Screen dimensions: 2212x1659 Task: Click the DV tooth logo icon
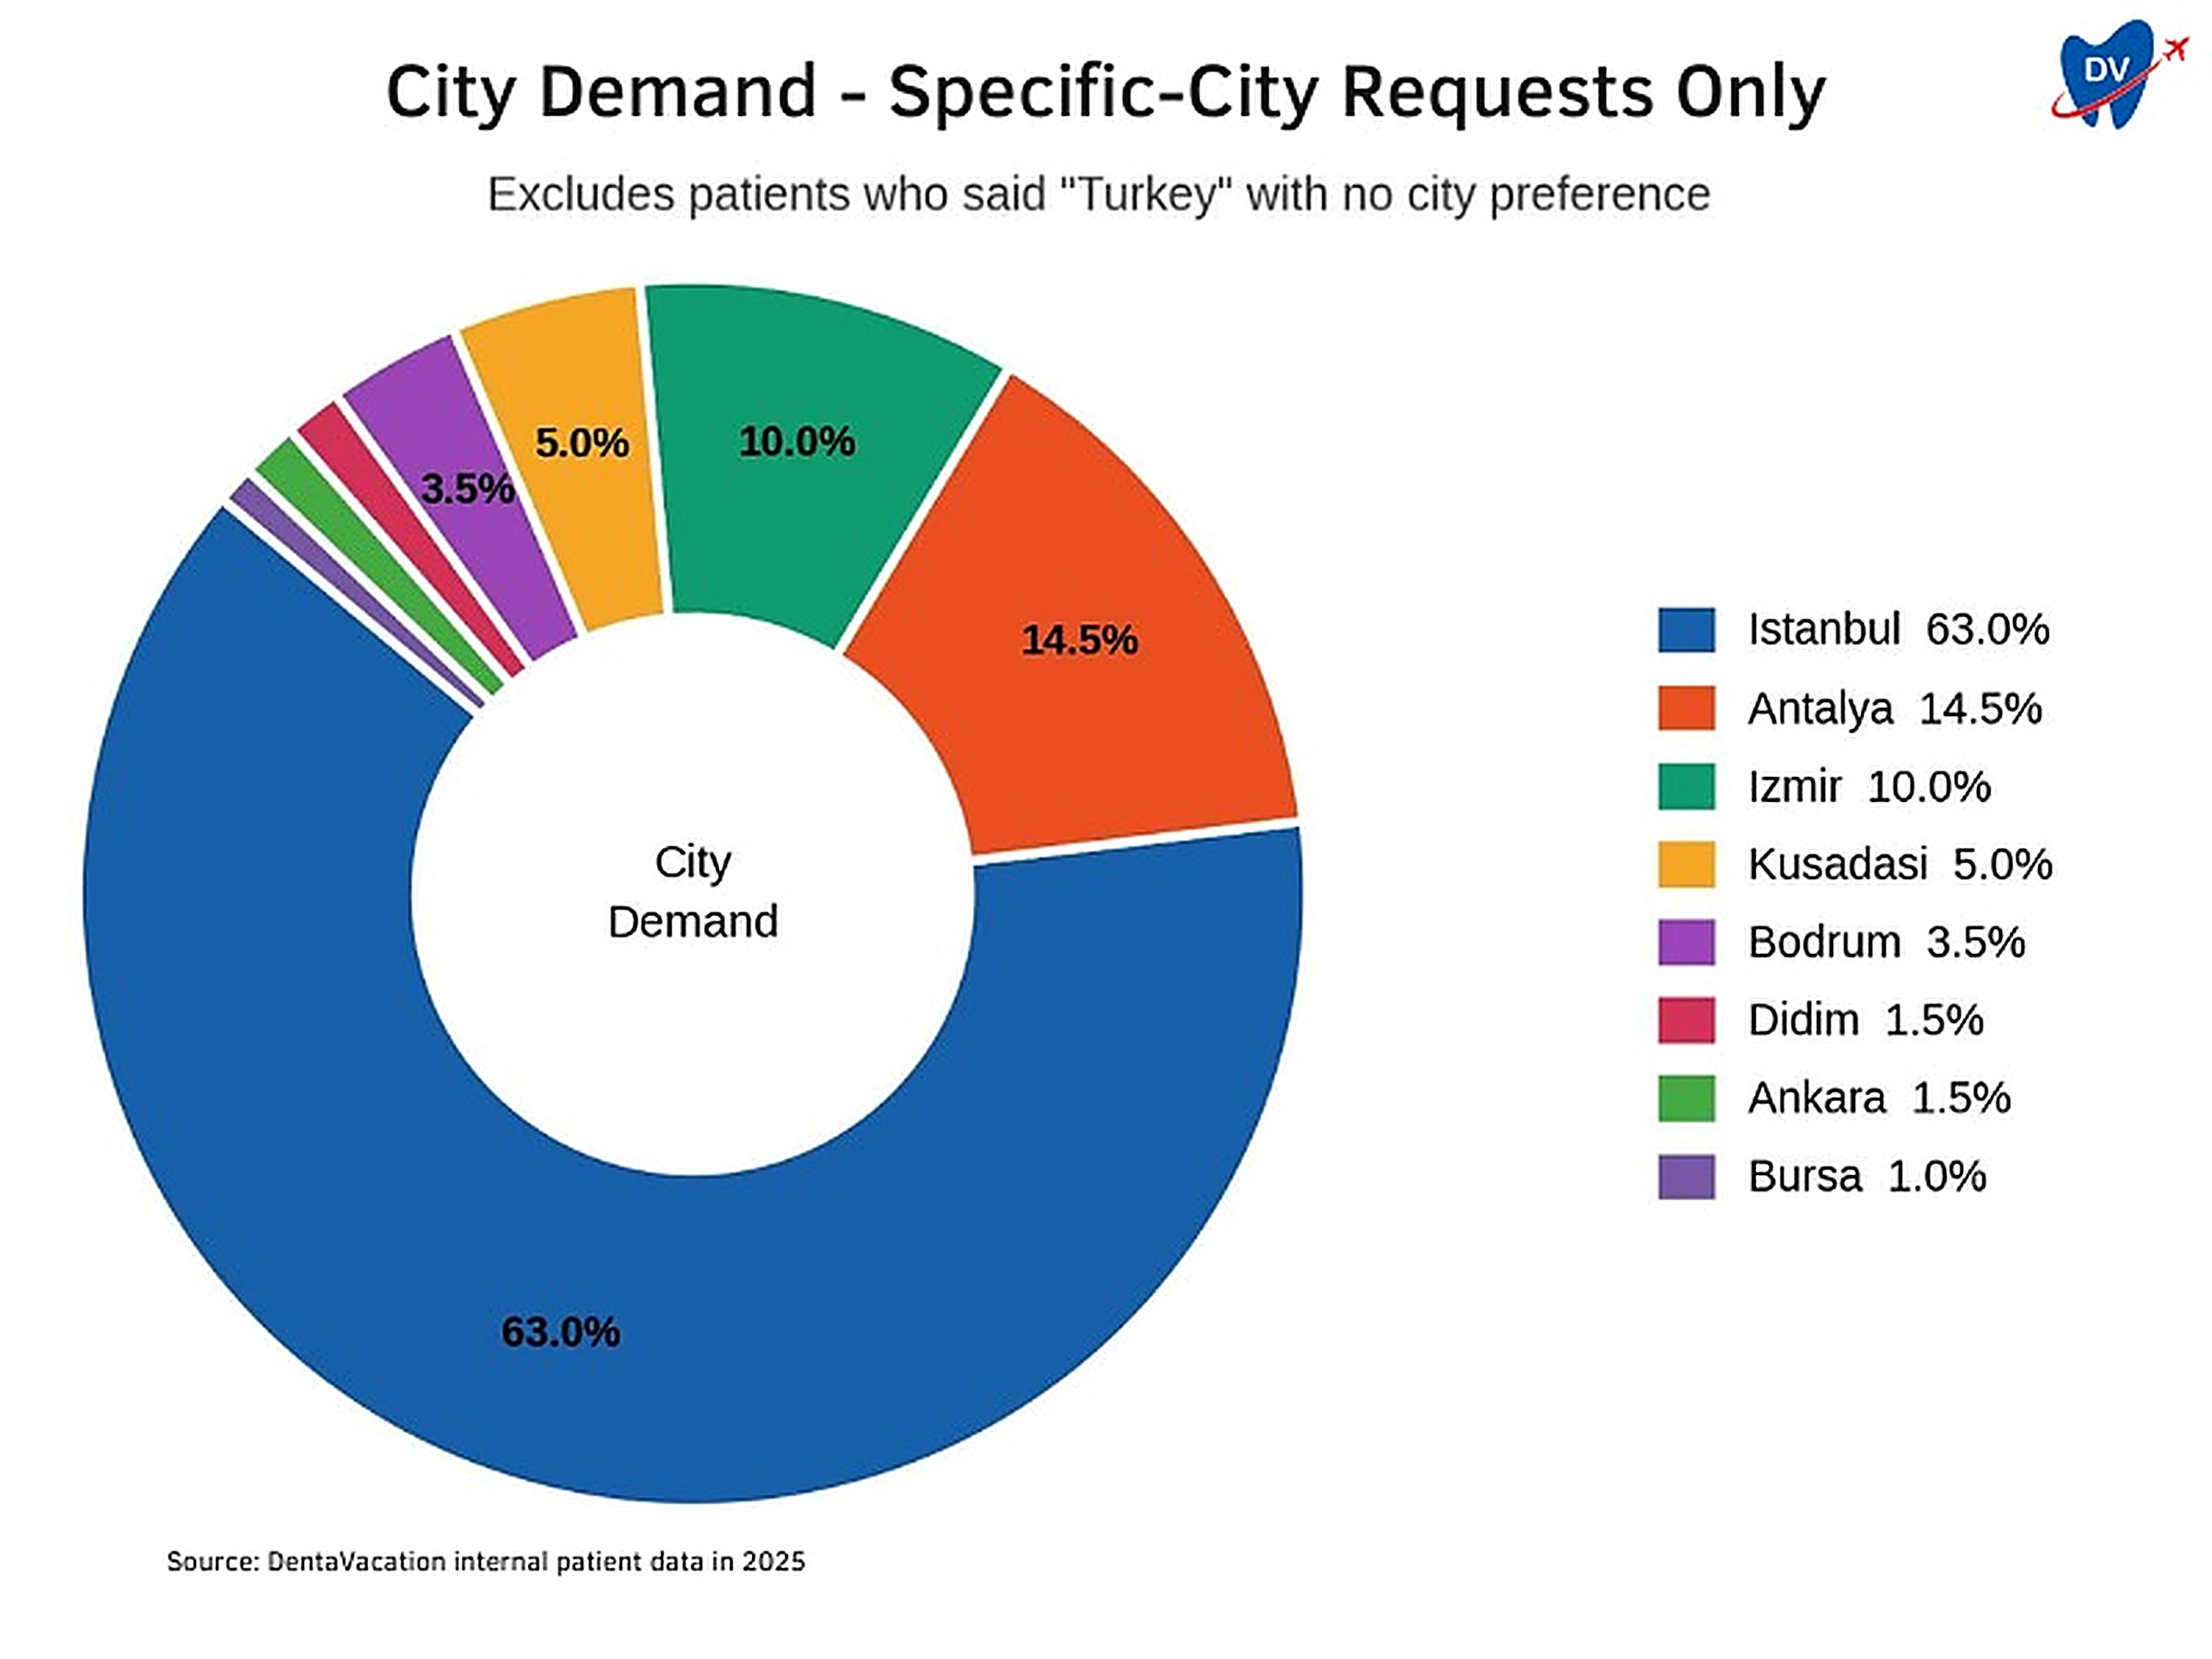pyautogui.click(x=2118, y=73)
